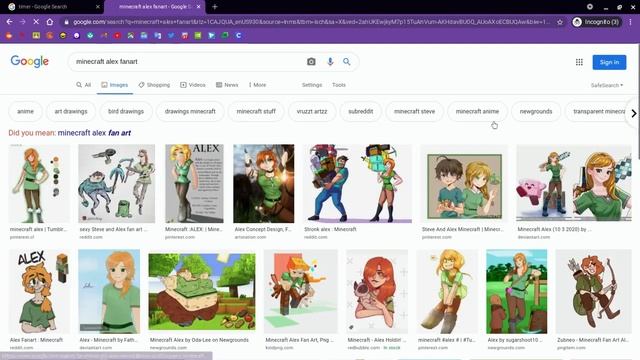The height and width of the screenshot is (360, 640).
Task: Open the Minecraft - Alex Holdin' redbubble thumbnail
Action: click(377, 291)
